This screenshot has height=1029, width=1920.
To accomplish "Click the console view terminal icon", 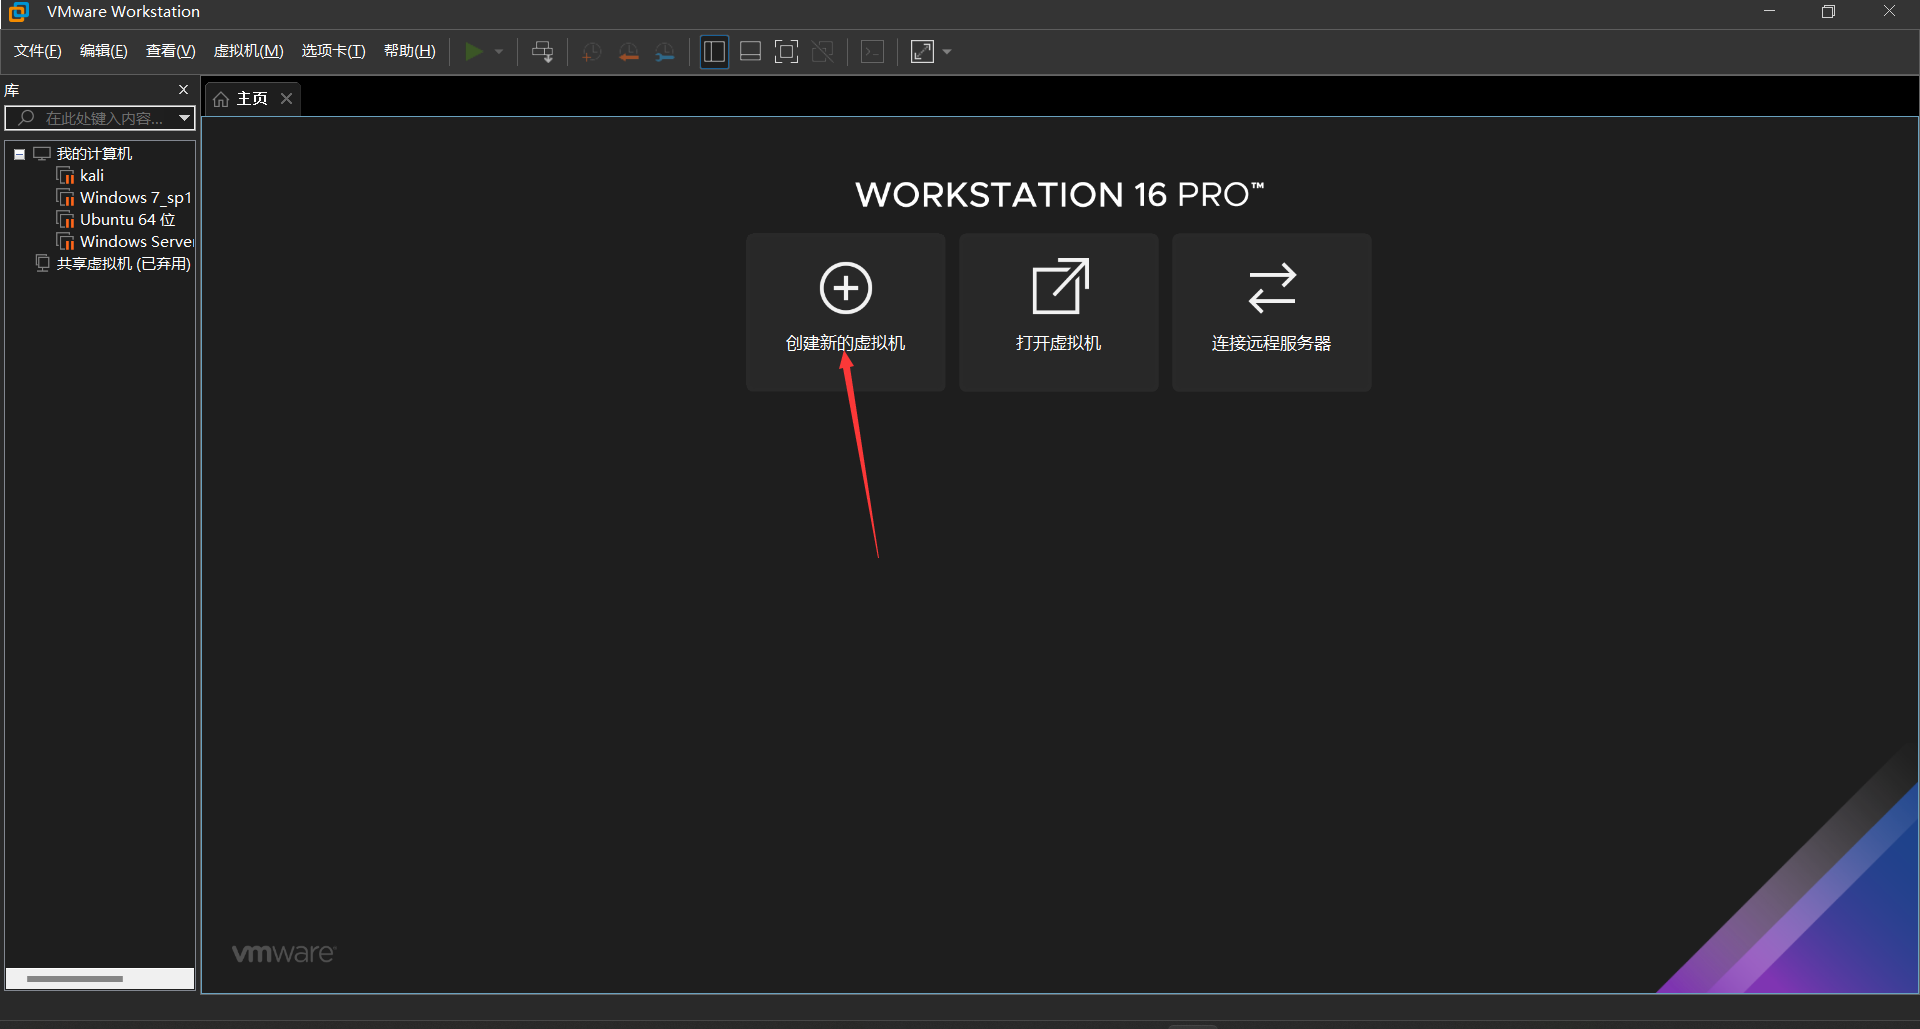I will coord(873,52).
